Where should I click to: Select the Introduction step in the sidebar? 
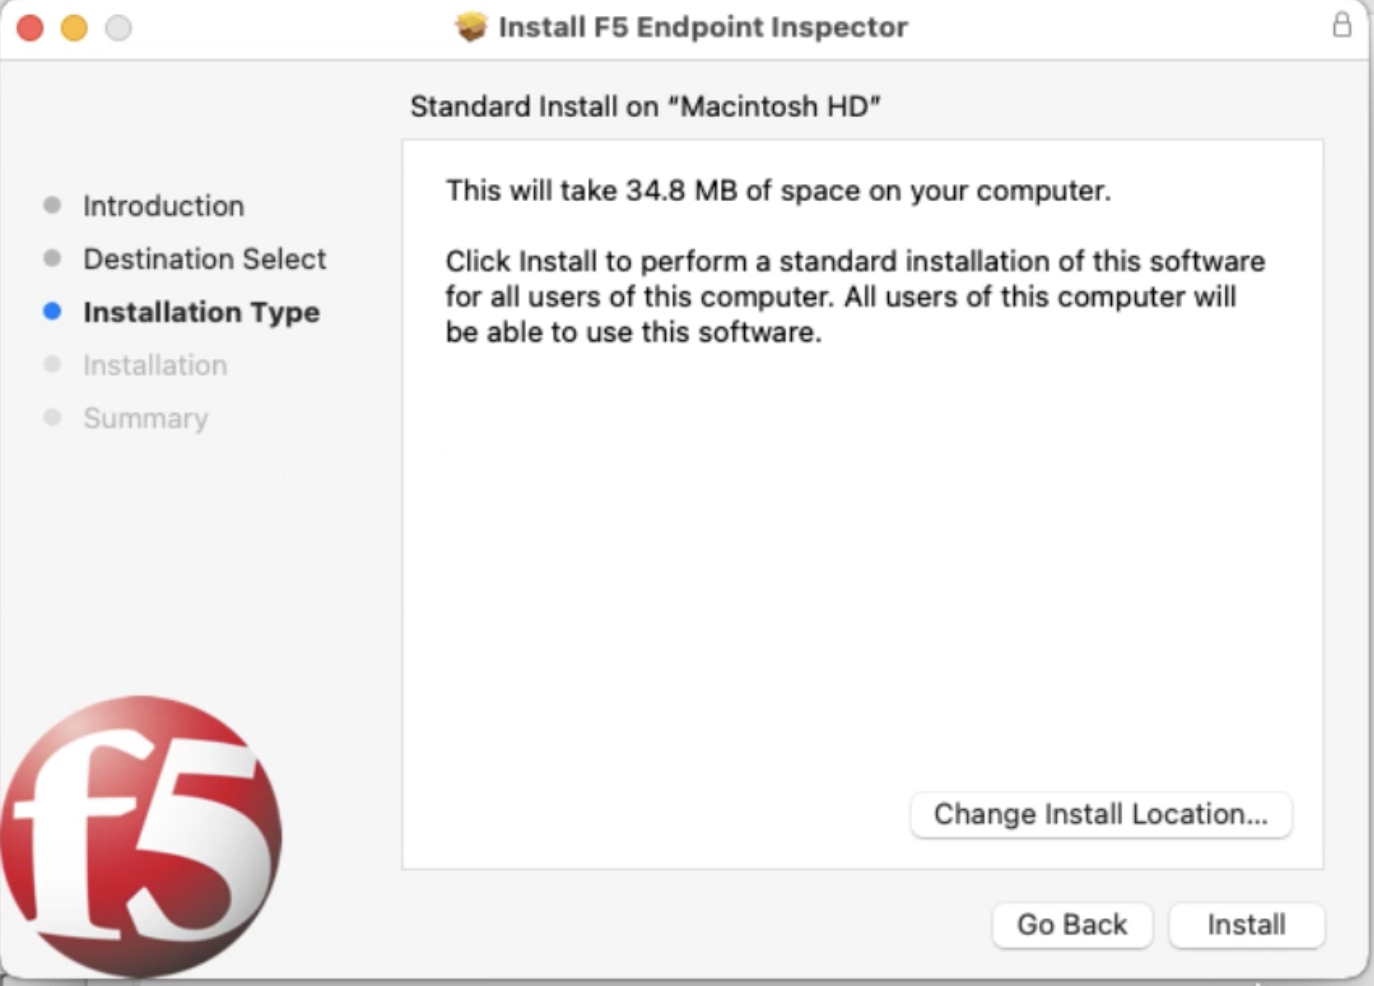(163, 205)
